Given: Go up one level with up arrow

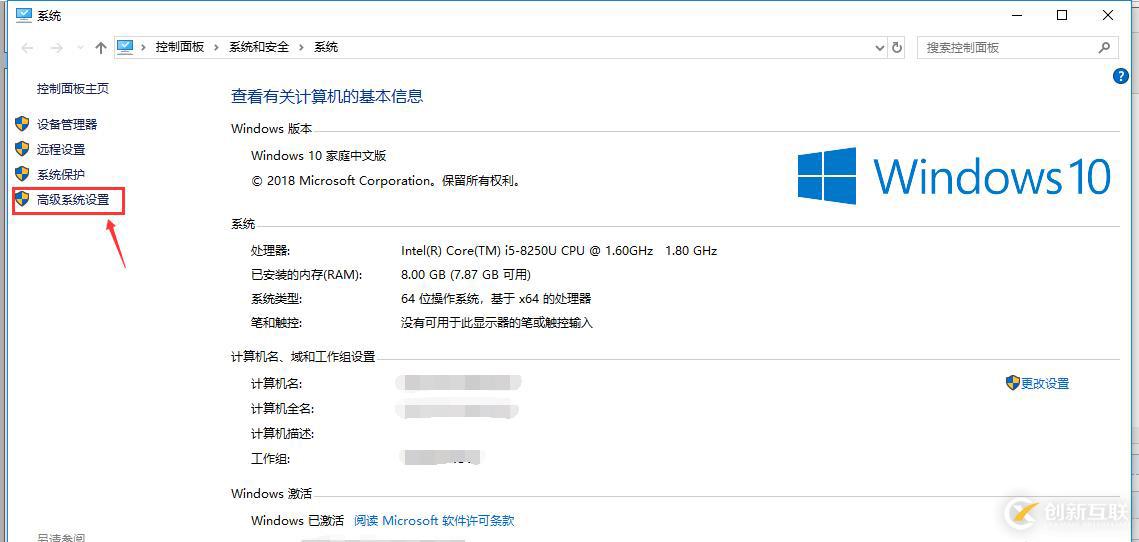Looking at the screenshot, I should tap(100, 47).
